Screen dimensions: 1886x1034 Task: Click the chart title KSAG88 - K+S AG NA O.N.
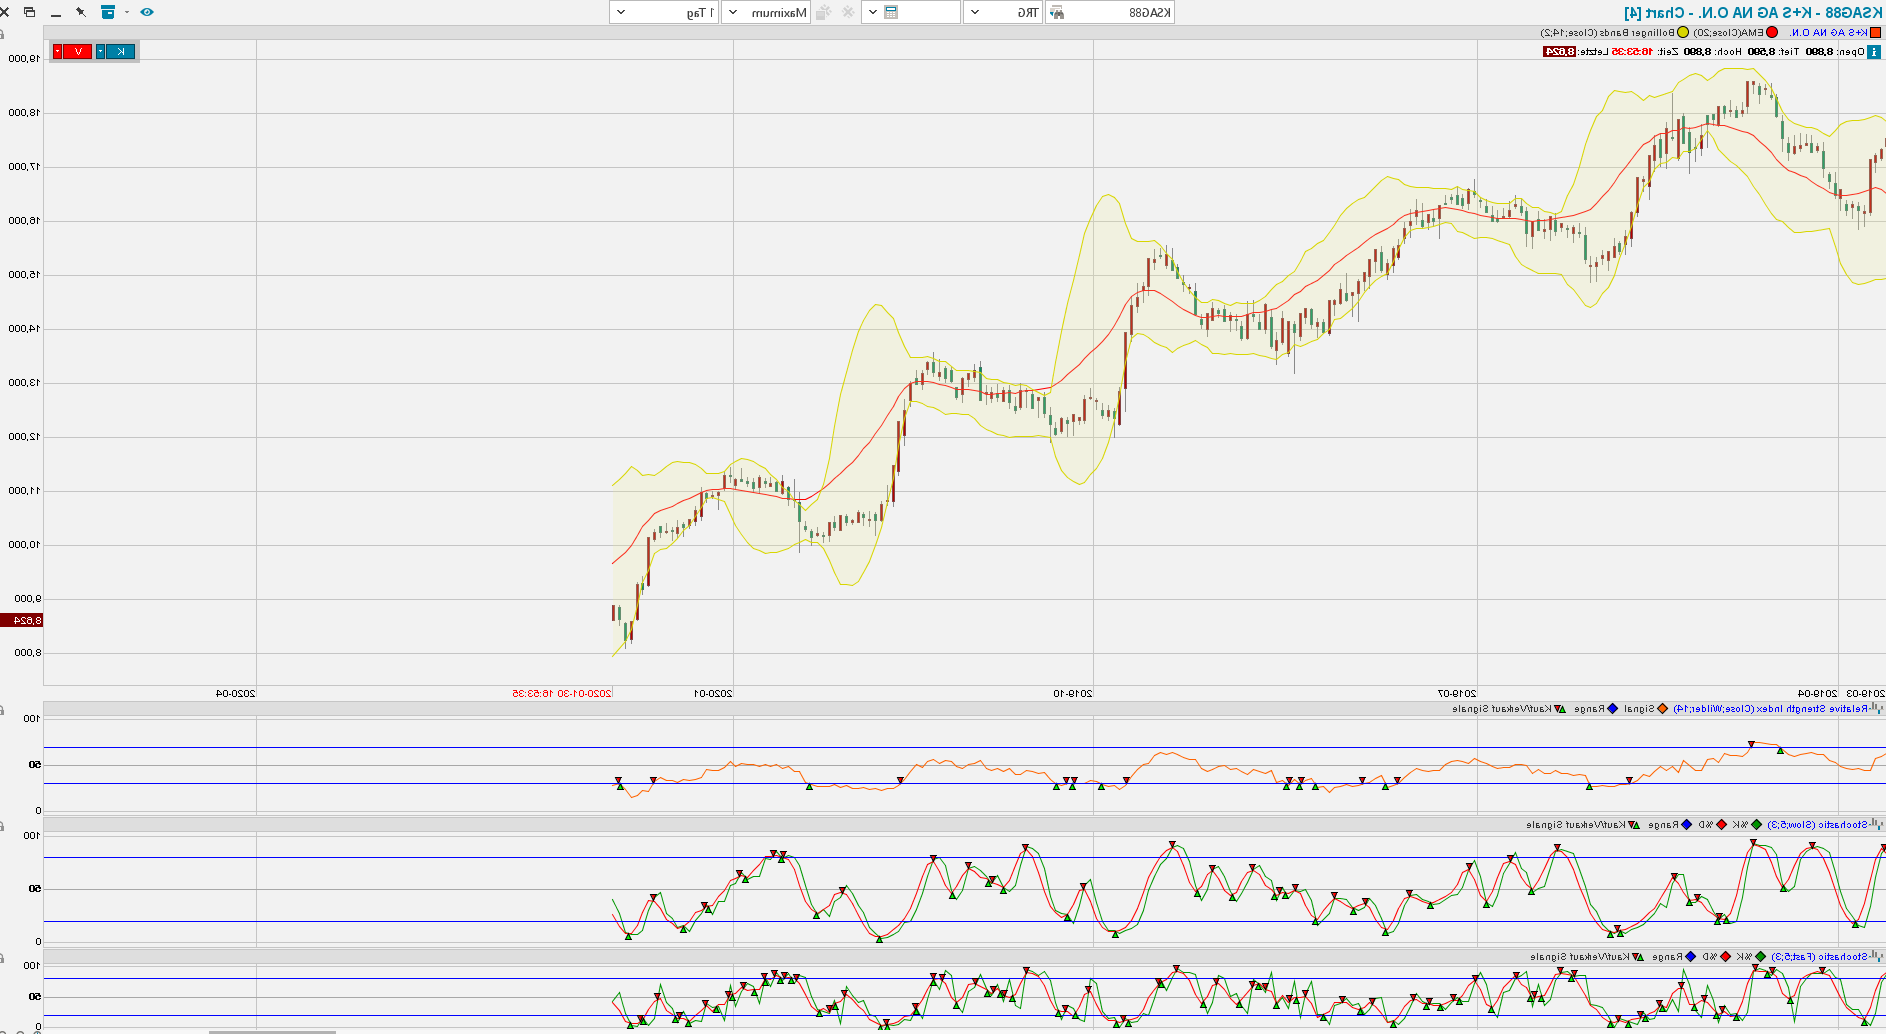[x=1753, y=12]
